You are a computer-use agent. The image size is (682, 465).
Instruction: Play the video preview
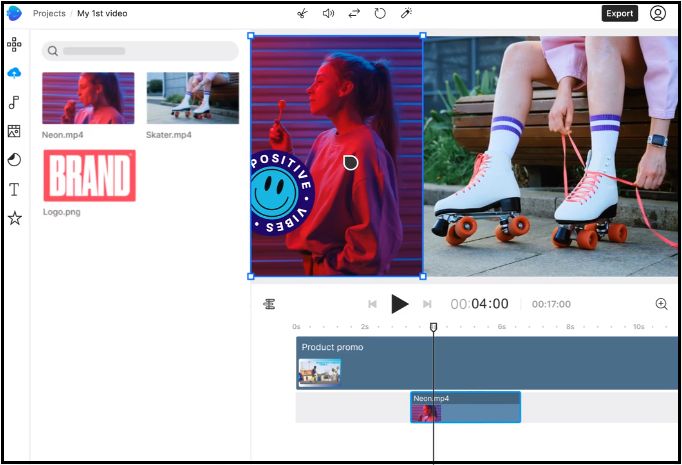[399, 304]
